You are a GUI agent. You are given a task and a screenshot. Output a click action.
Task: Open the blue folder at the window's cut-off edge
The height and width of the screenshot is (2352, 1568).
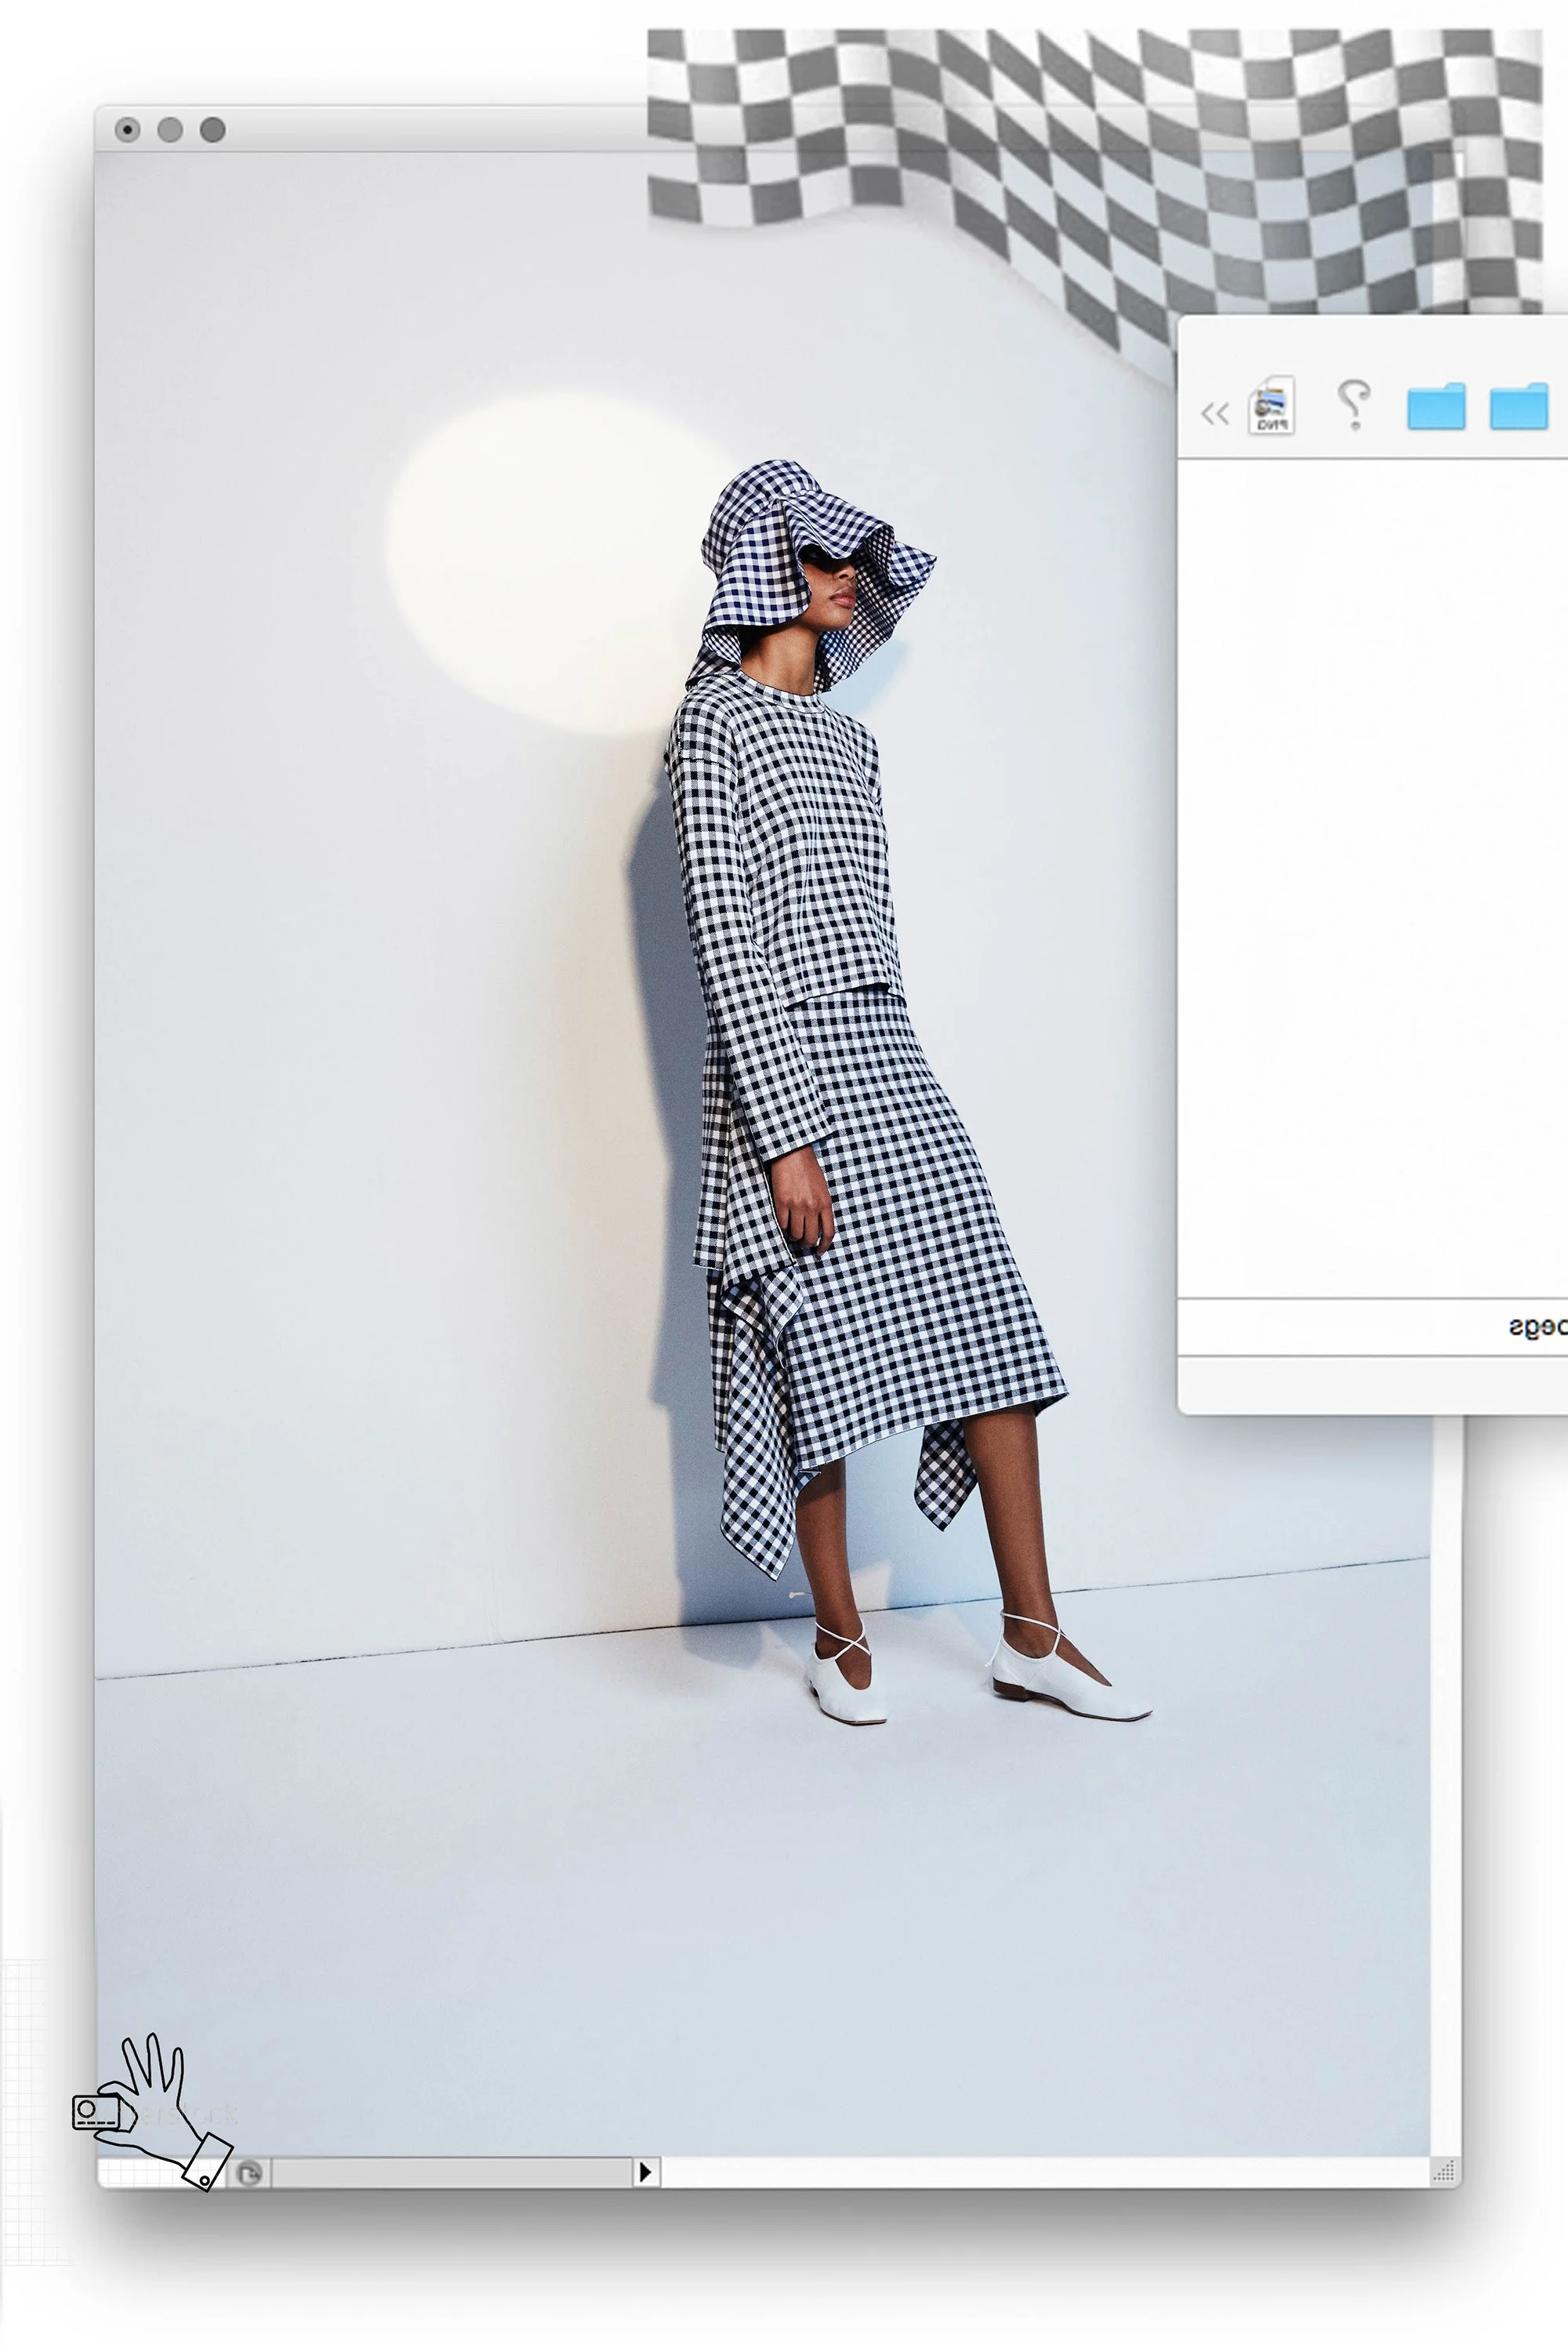(1518, 406)
